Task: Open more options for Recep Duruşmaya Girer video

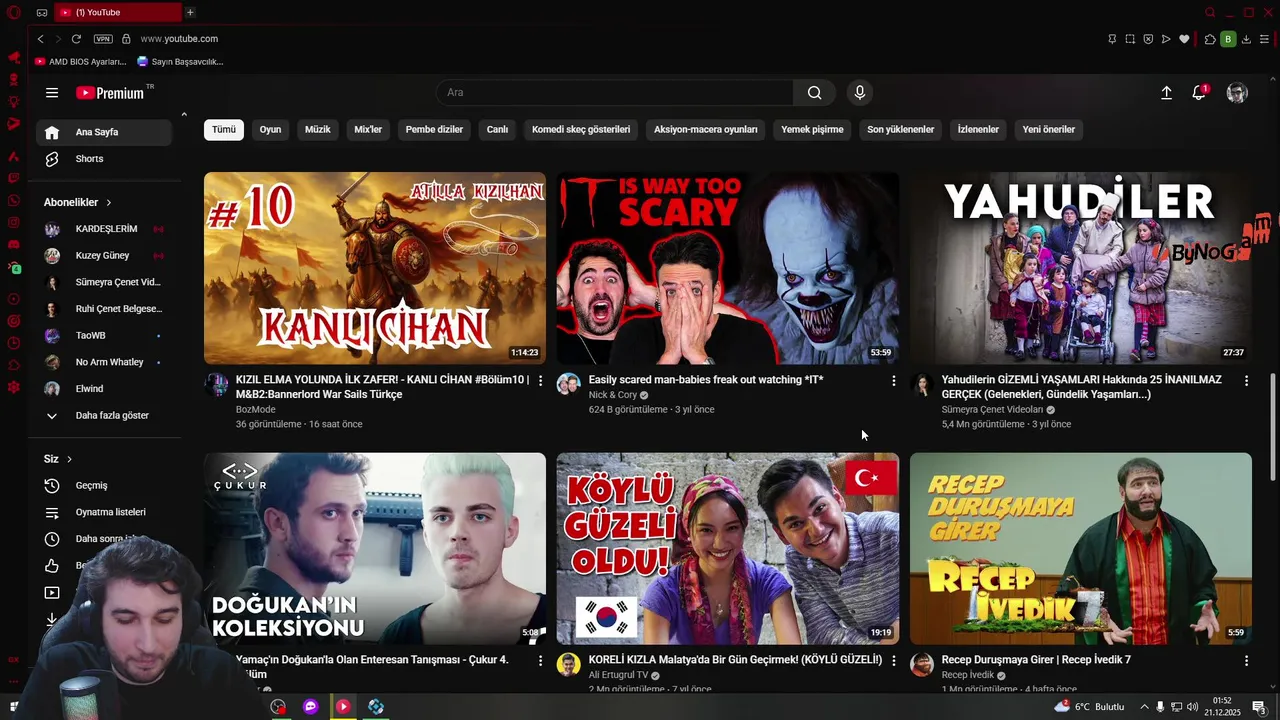Action: (x=1246, y=661)
